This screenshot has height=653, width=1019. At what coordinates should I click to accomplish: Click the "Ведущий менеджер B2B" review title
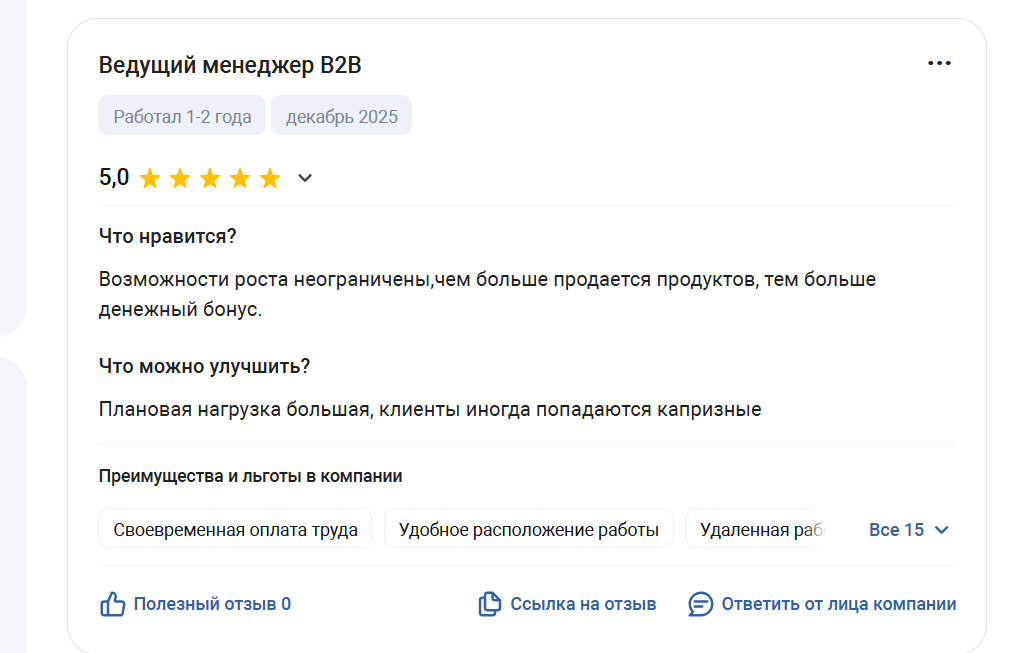coord(230,66)
